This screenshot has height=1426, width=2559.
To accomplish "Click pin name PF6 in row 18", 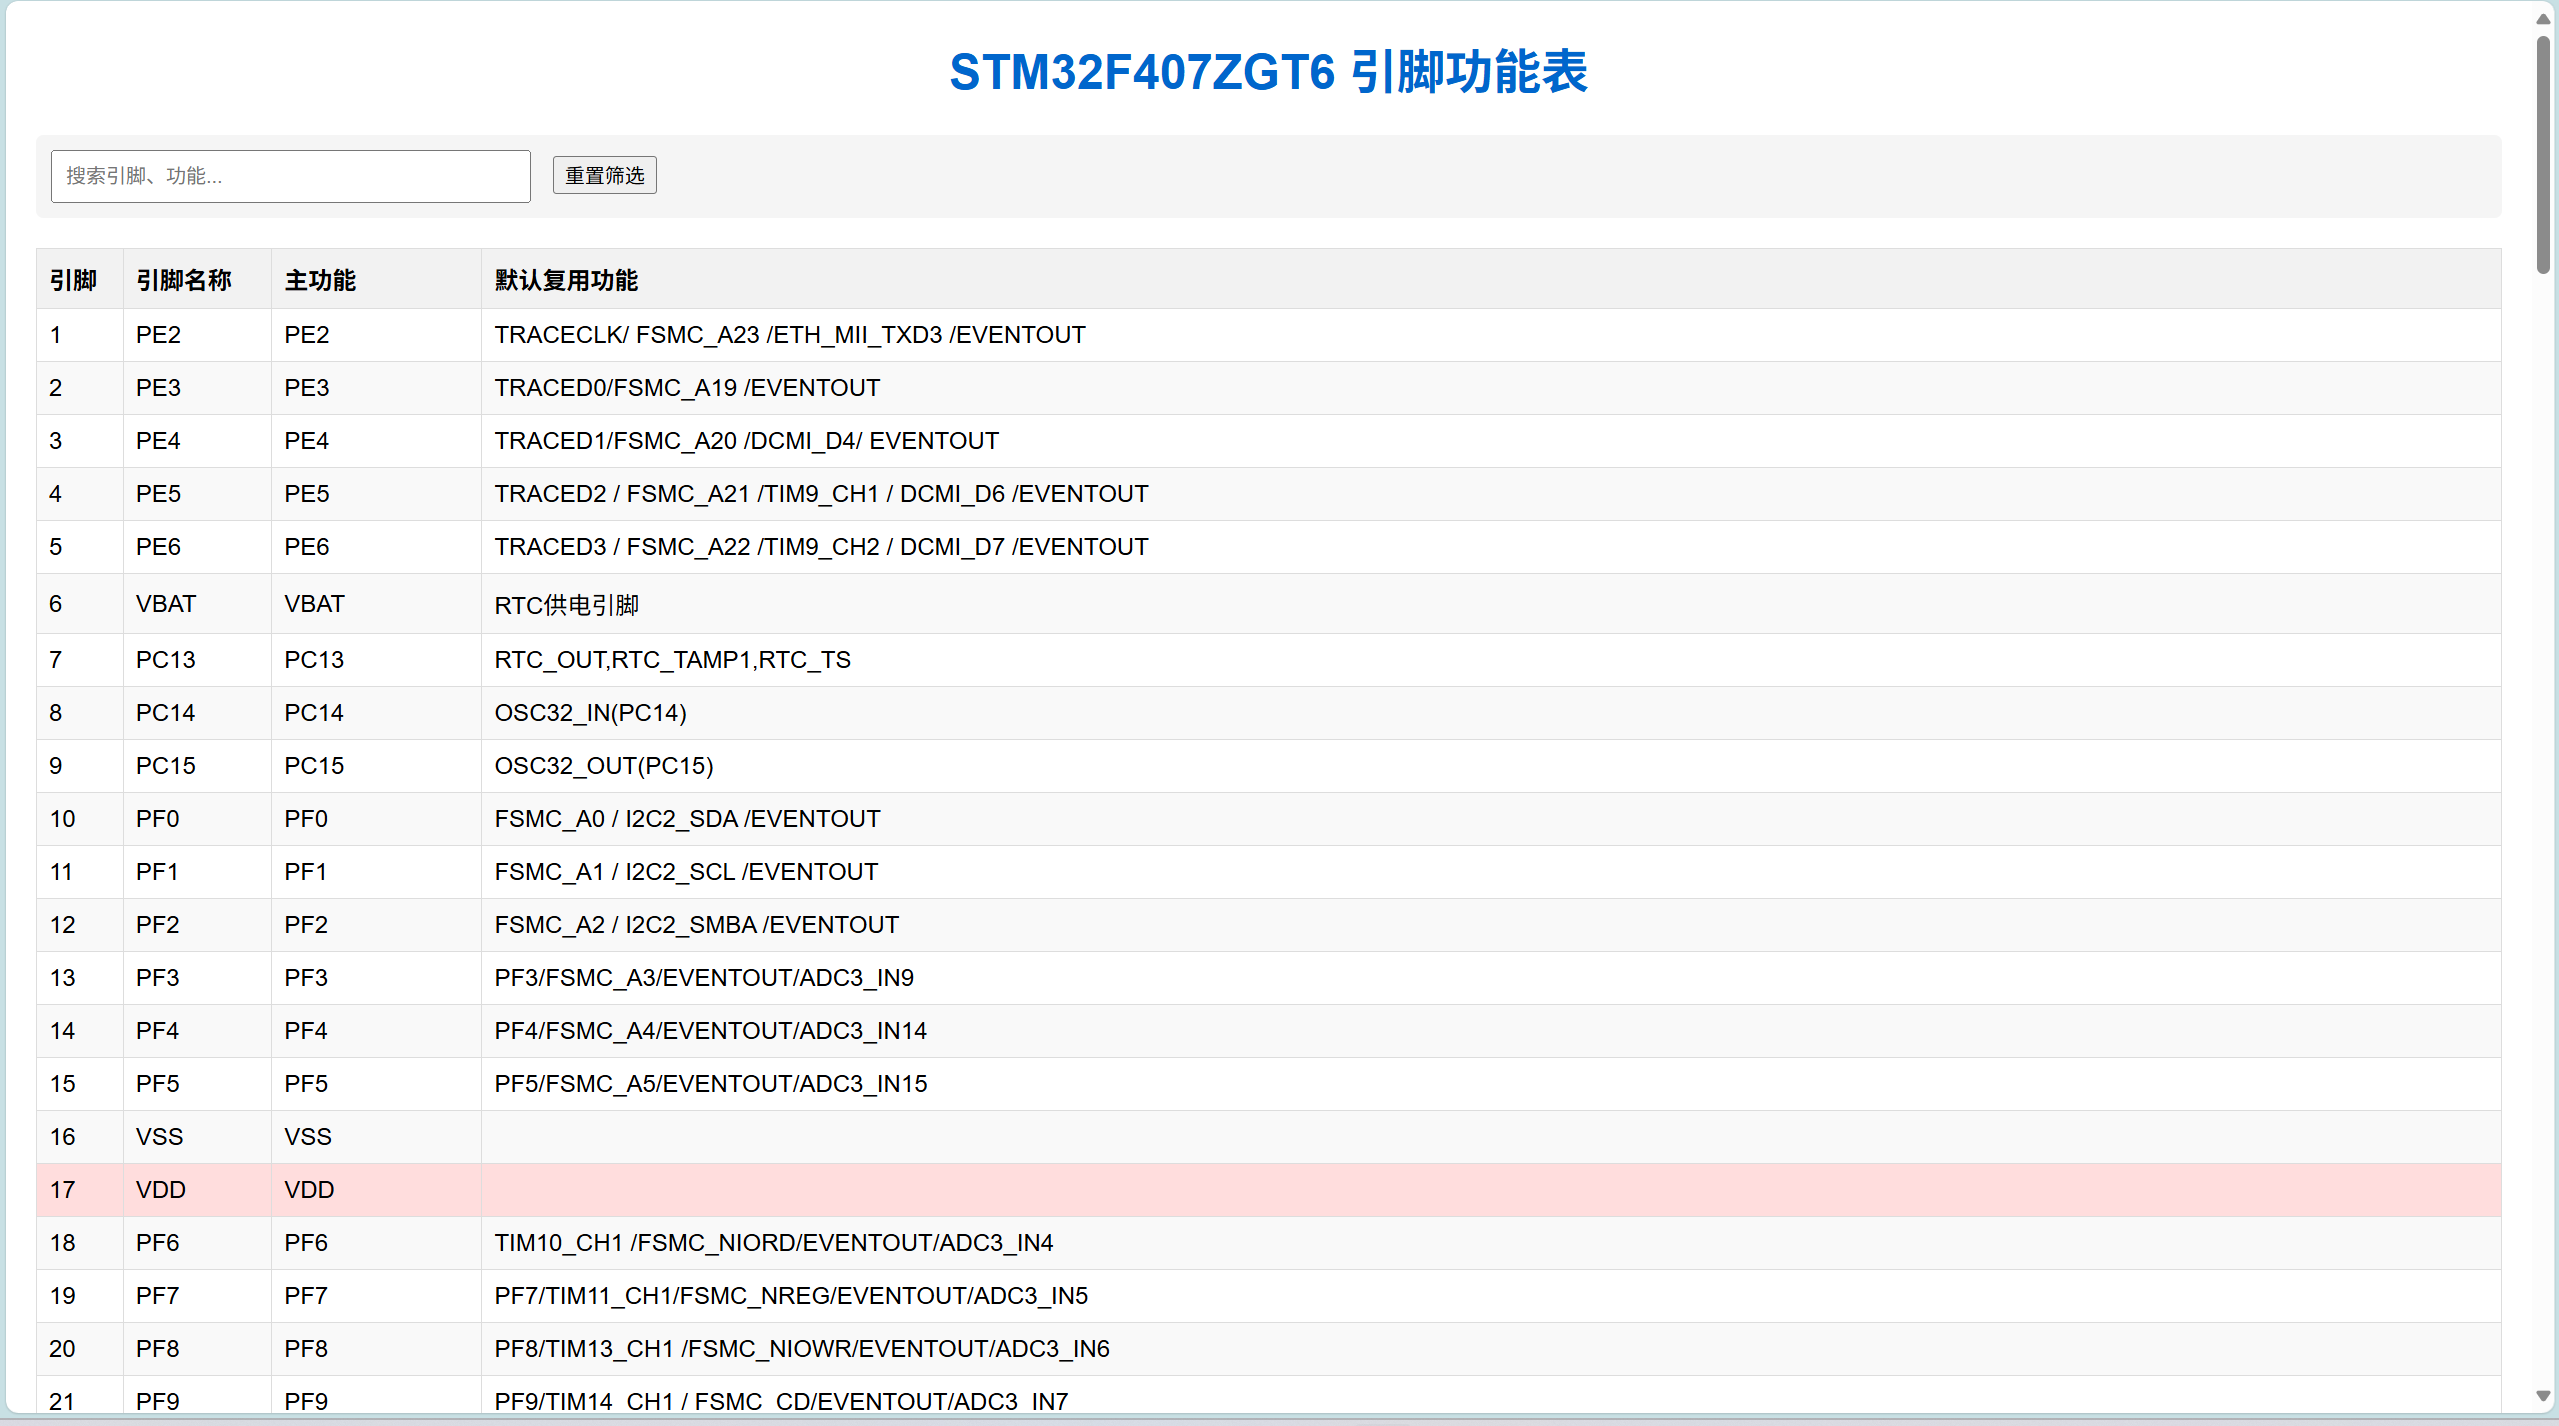I will [197, 1243].
